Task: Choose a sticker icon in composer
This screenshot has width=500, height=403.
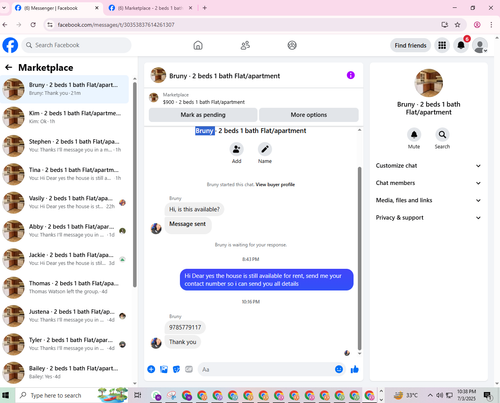Action: point(176,369)
